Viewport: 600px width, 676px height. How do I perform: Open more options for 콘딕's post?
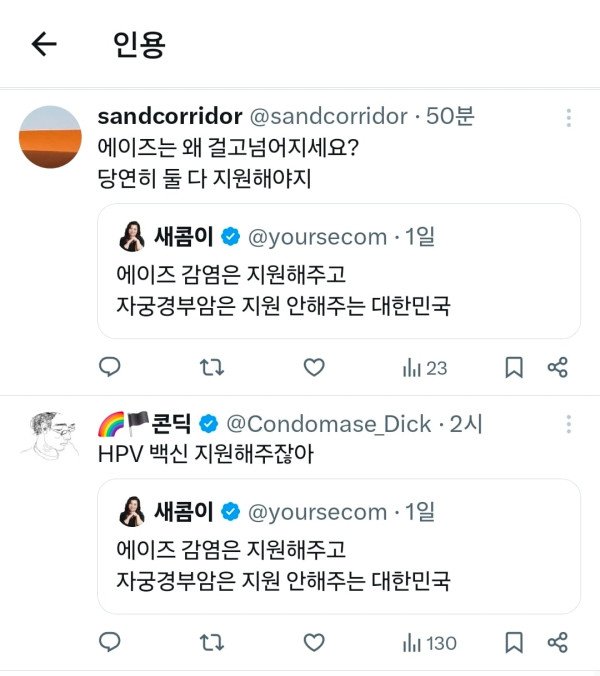[x=568, y=426]
